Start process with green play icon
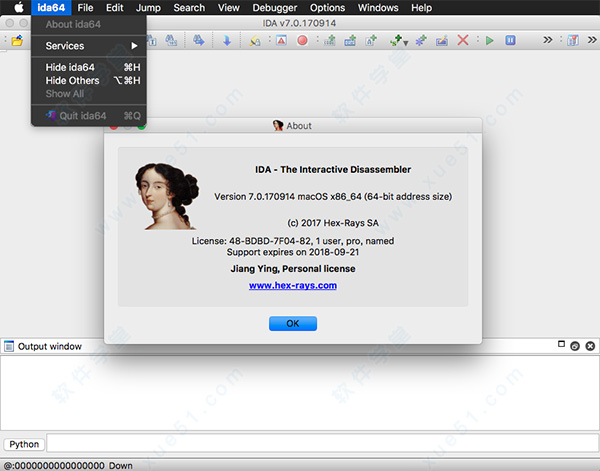600x471 pixels. pyautogui.click(x=489, y=40)
